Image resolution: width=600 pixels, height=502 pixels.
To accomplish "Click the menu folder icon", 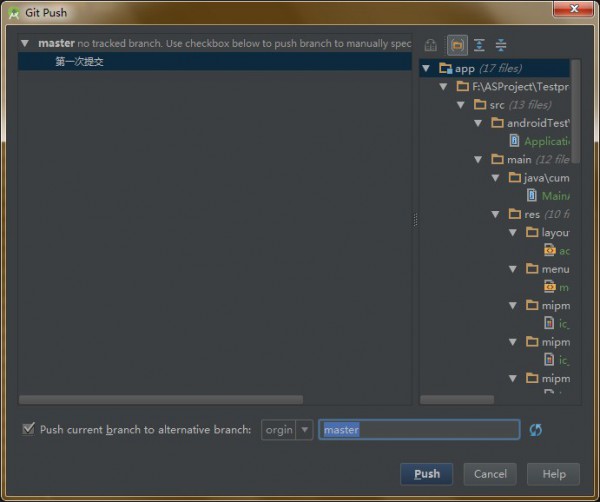I will pos(532,269).
